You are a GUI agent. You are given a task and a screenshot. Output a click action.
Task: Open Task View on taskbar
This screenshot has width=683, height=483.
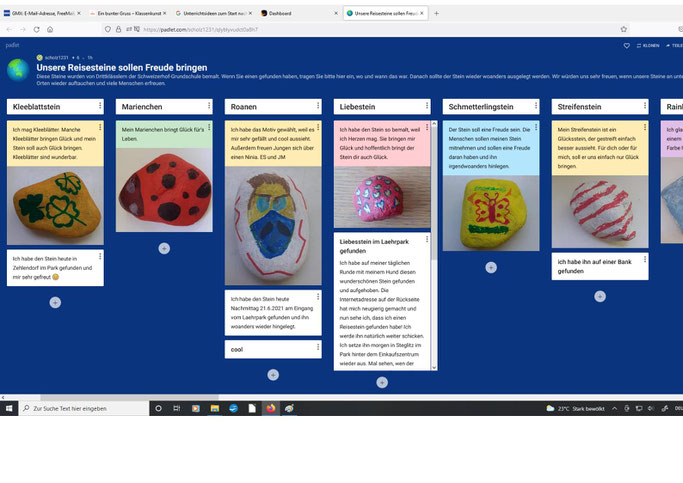[176, 408]
